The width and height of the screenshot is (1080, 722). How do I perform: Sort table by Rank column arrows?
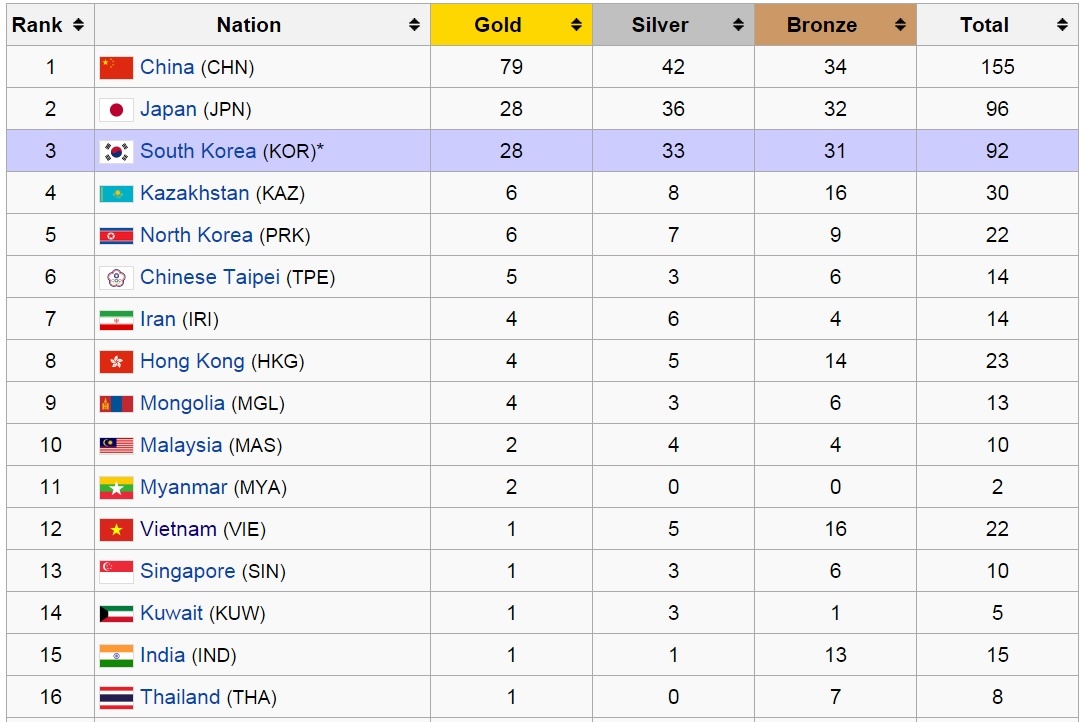coord(78,25)
